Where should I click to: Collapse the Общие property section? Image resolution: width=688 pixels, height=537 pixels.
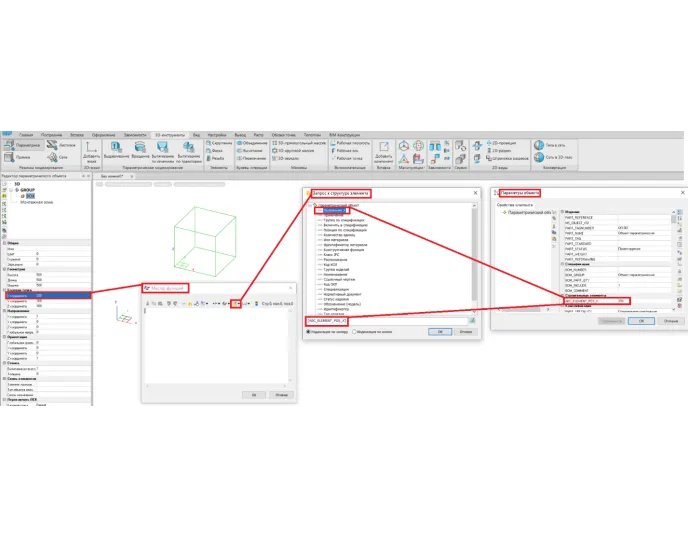click(x=4, y=243)
